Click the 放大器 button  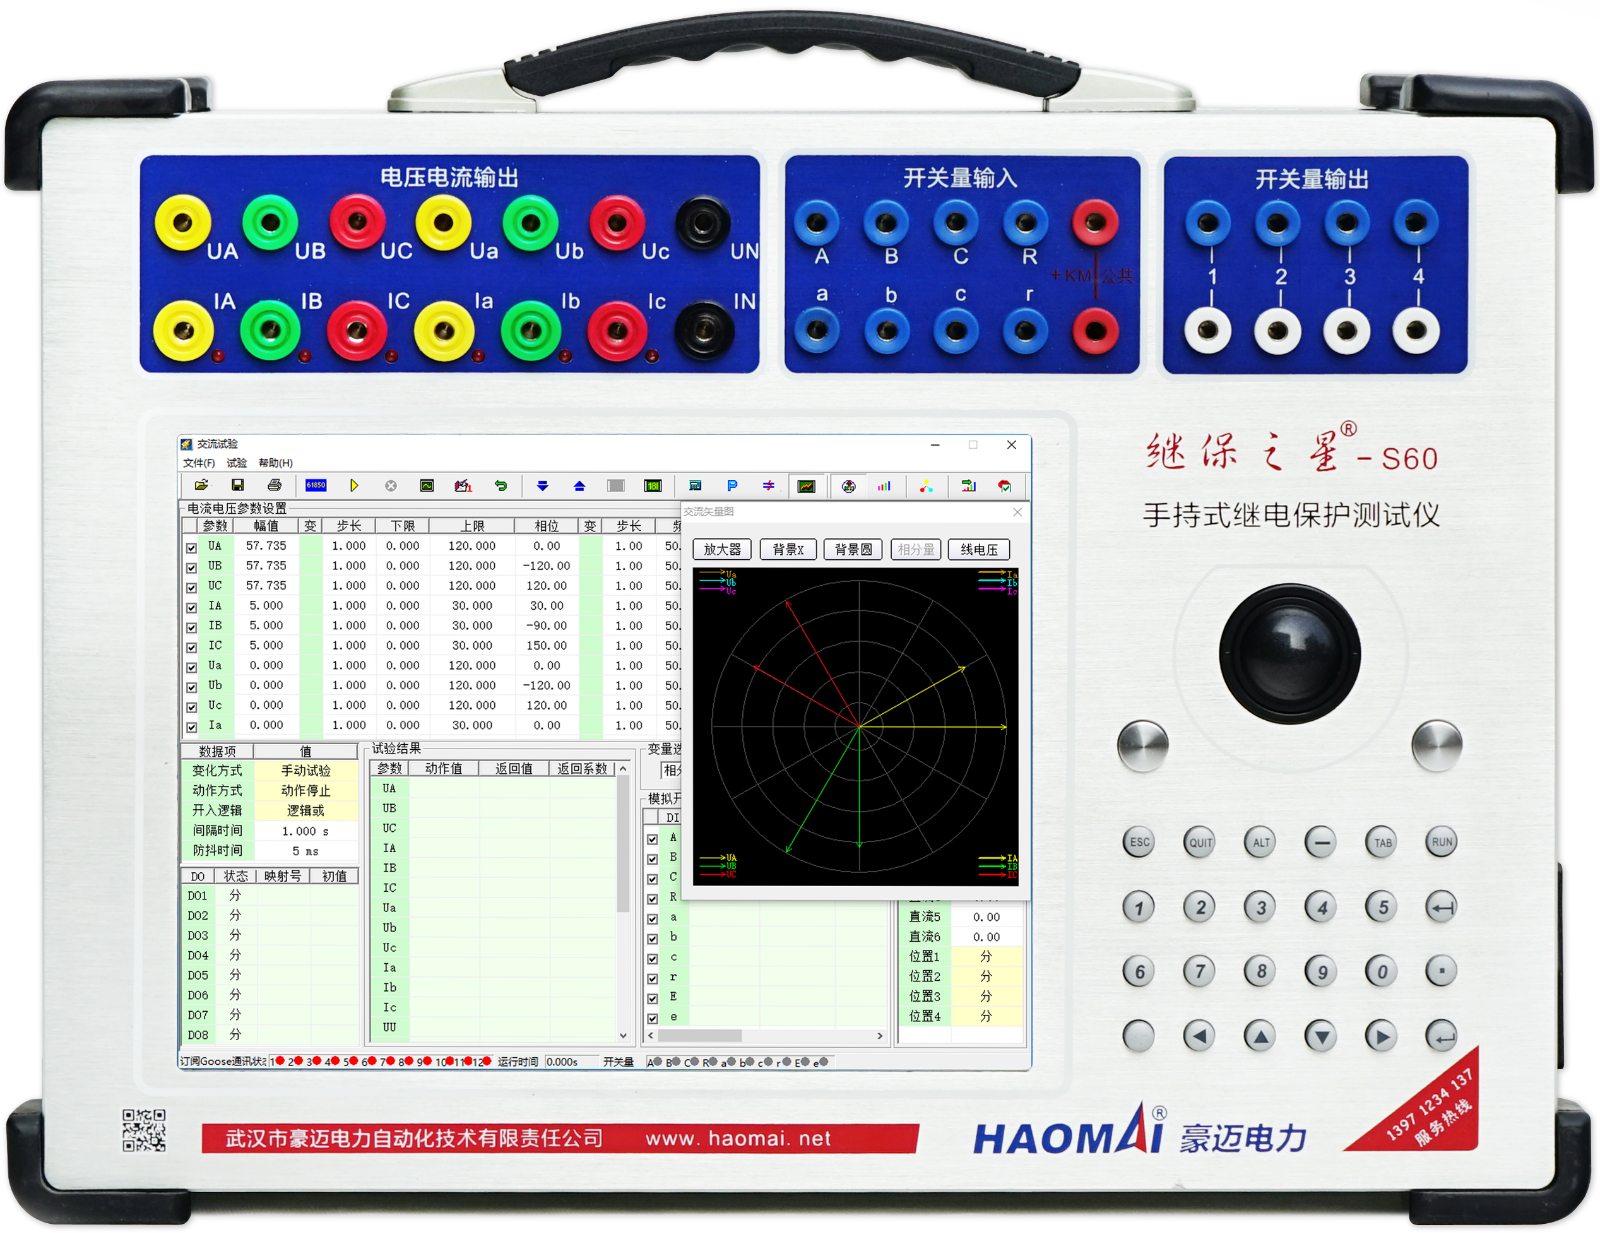[722, 550]
